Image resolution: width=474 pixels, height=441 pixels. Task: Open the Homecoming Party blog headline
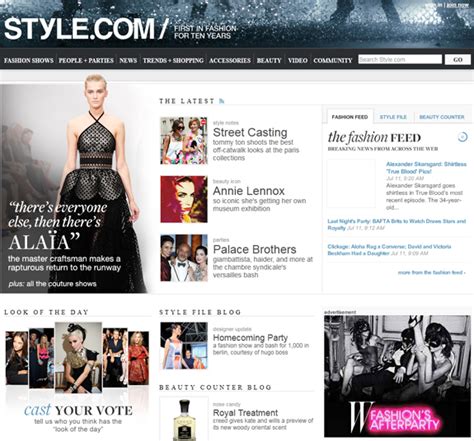(x=250, y=337)
